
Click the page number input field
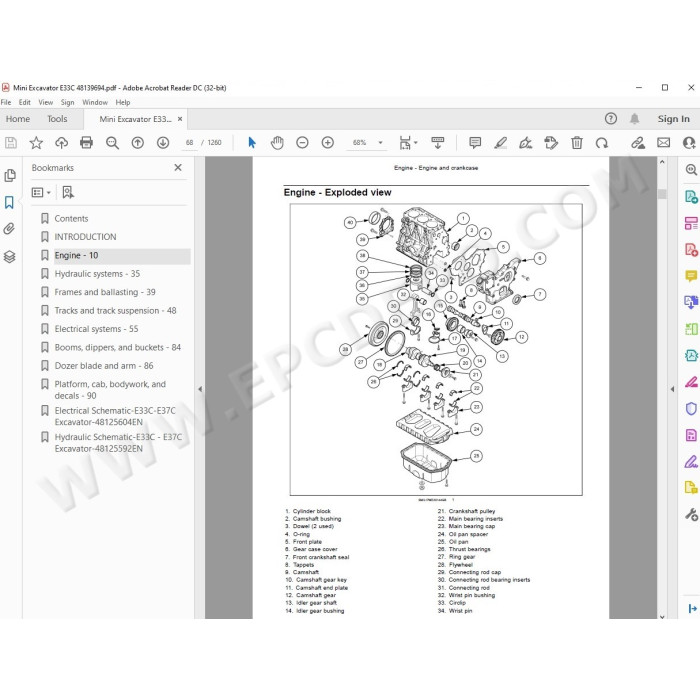(190, 143)
